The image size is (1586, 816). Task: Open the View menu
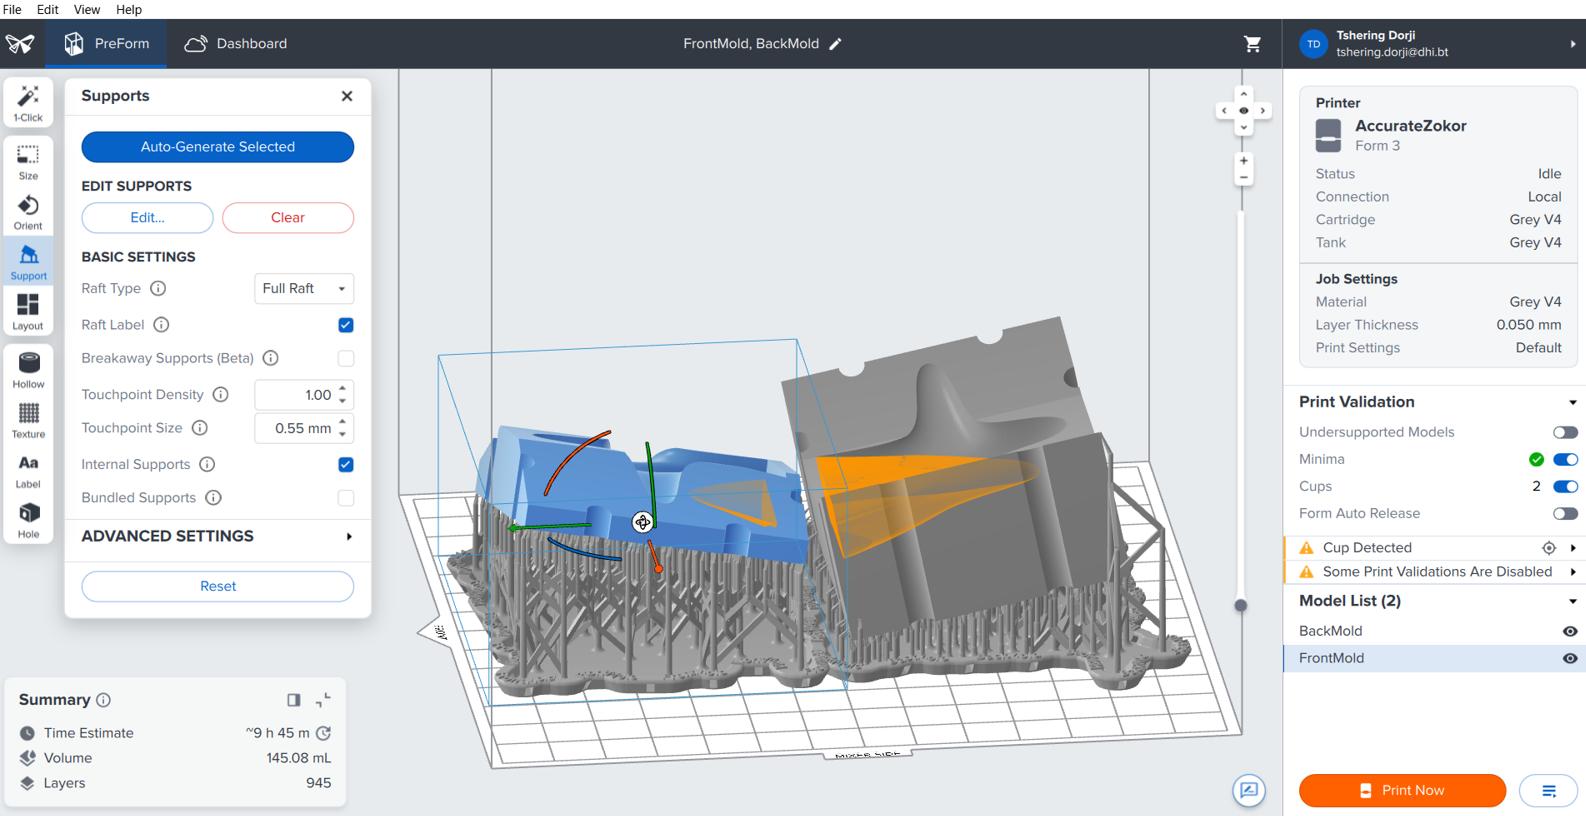click(x=87, y=9)
